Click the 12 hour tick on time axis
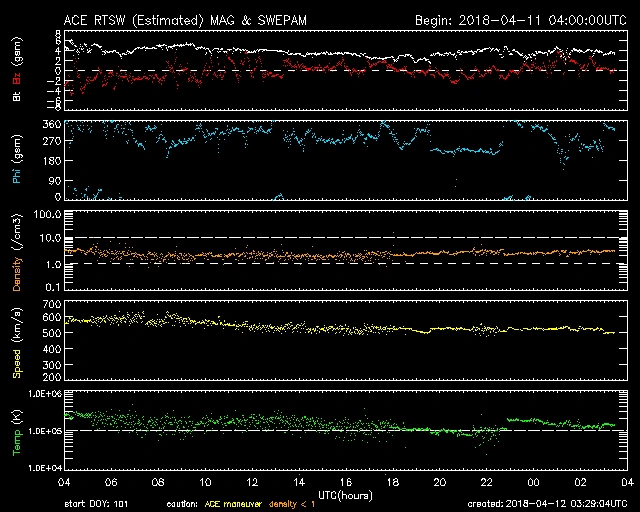 pos(252,481)
